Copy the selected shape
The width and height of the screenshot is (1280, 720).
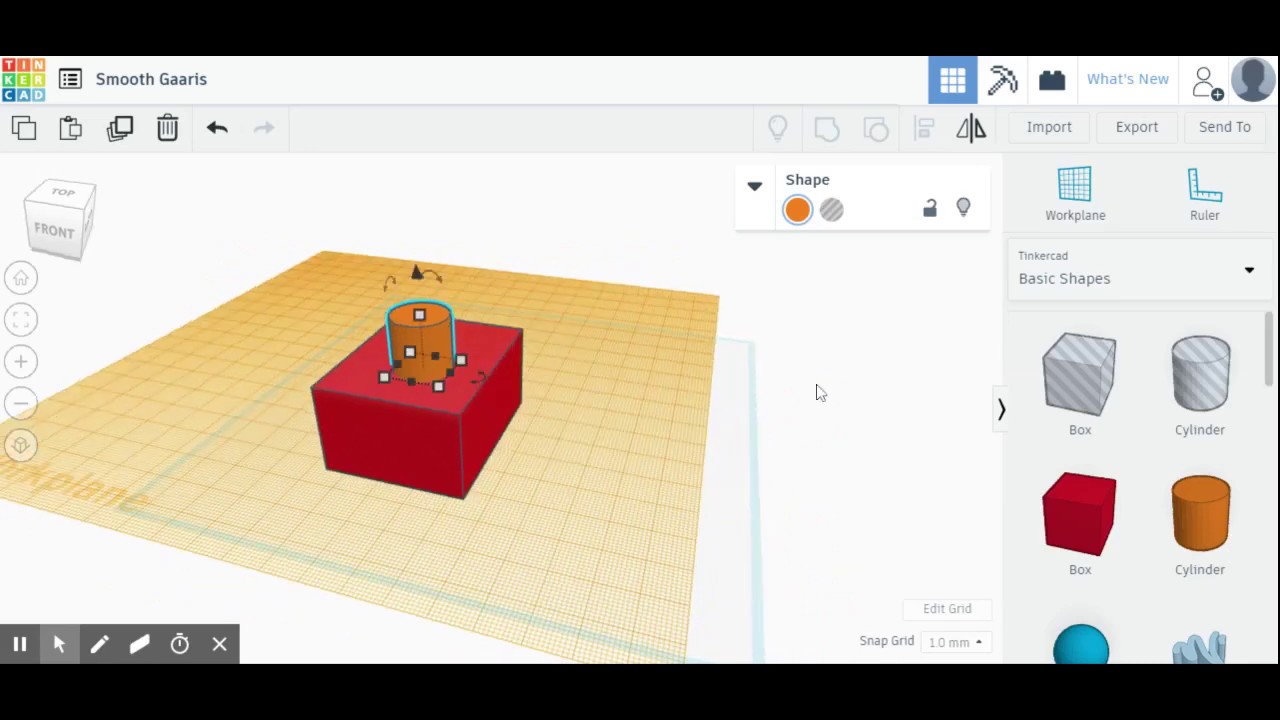24,127
